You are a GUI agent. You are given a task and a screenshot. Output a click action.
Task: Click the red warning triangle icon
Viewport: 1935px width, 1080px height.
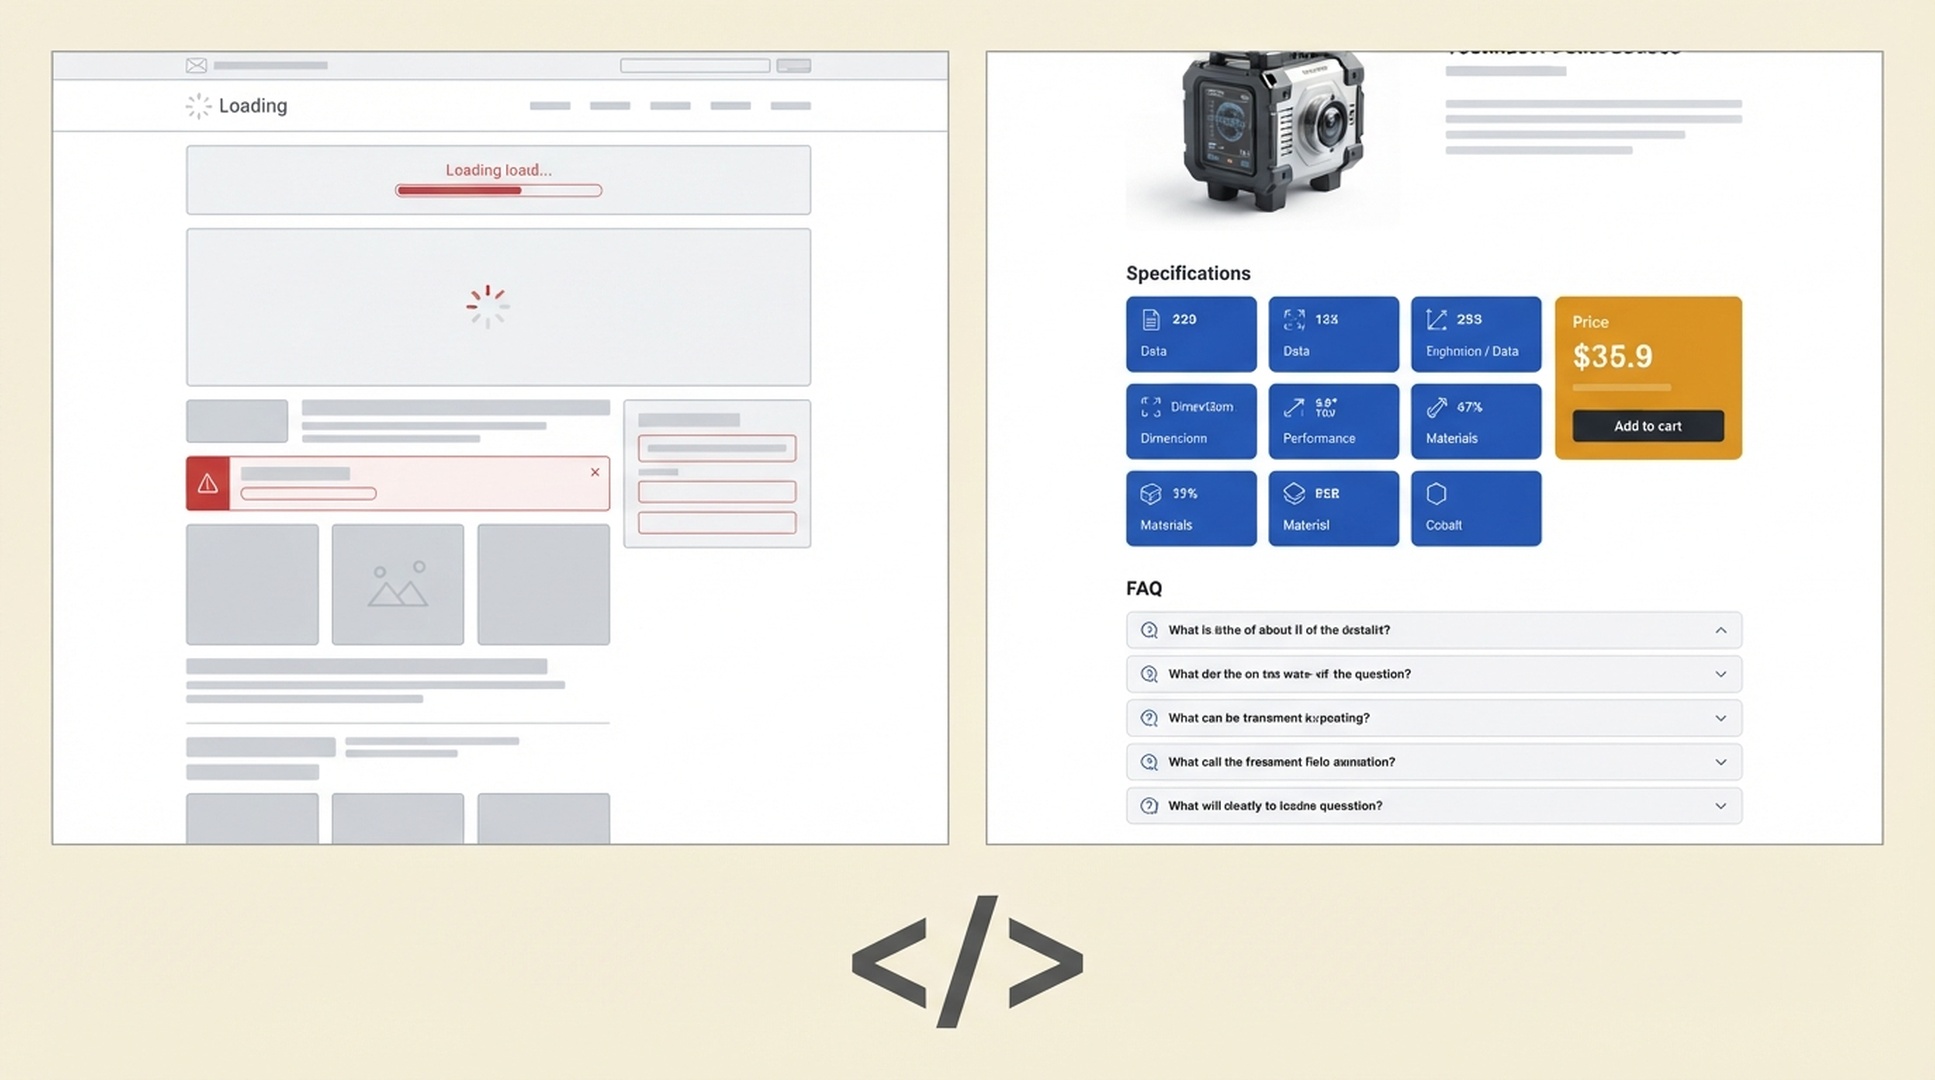208,484
